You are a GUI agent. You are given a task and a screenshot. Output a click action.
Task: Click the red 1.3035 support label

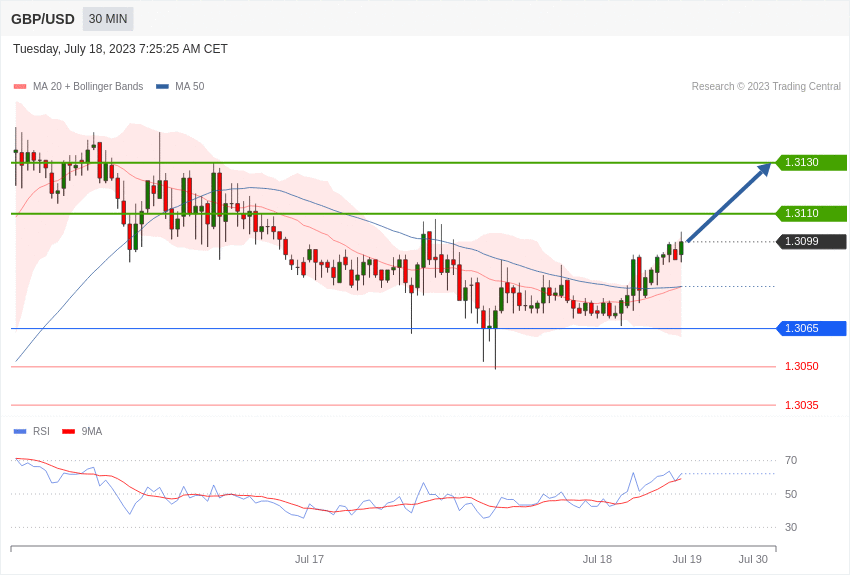click(x=802, y=405)
